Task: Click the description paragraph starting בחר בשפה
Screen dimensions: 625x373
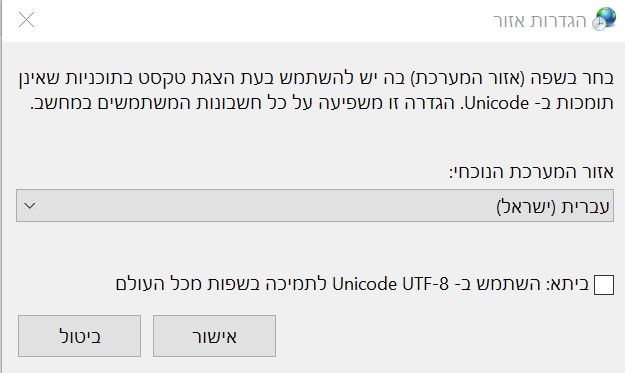Action: point(316,91)
